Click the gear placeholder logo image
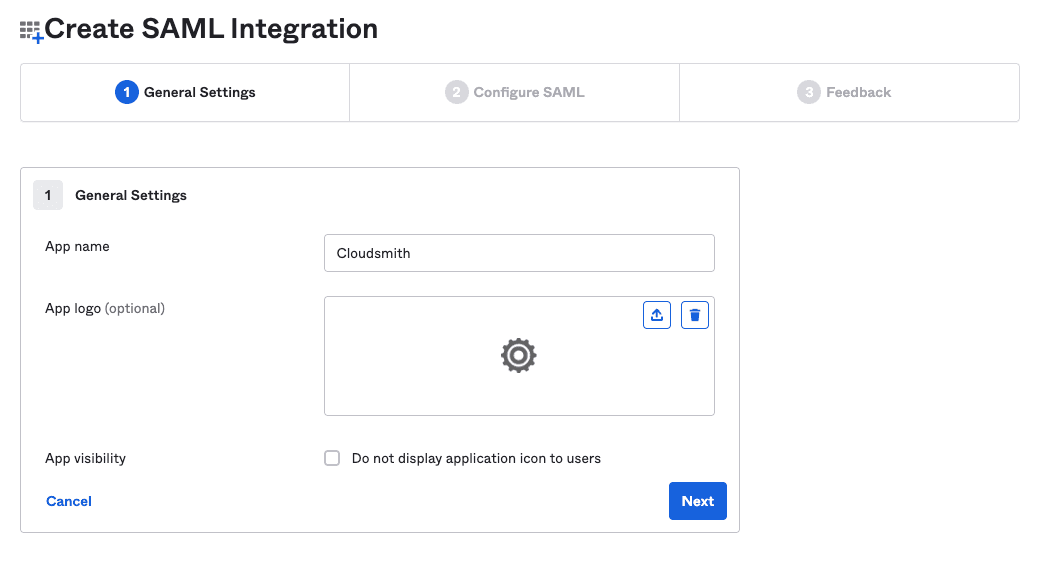Screen dimensions: 1043x564 coord(518,356)
